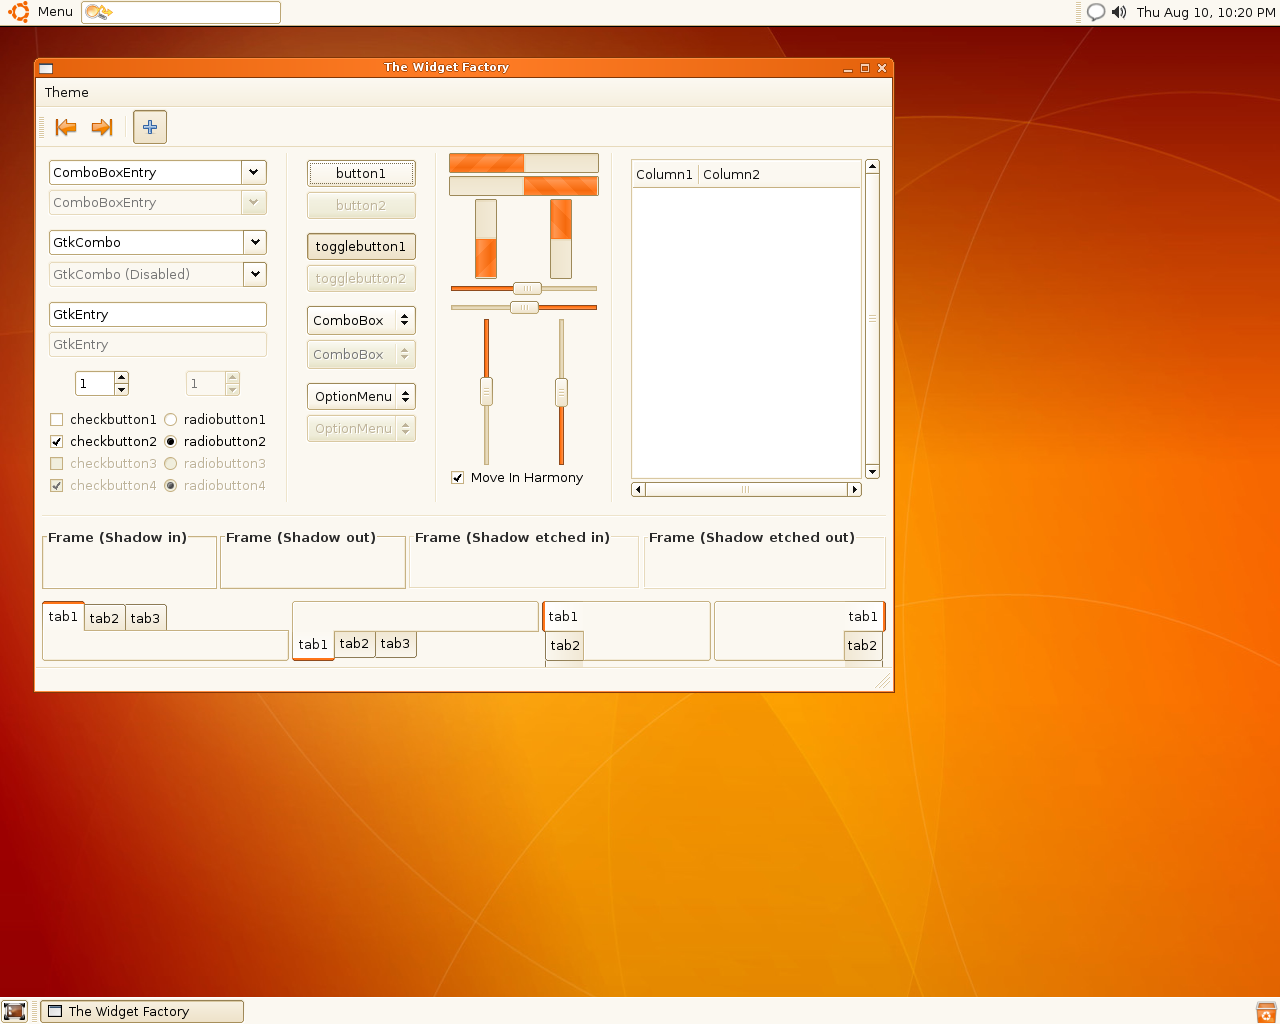
Task: Click the "Frame (Shadow in)" label
Action: point(118,538)
